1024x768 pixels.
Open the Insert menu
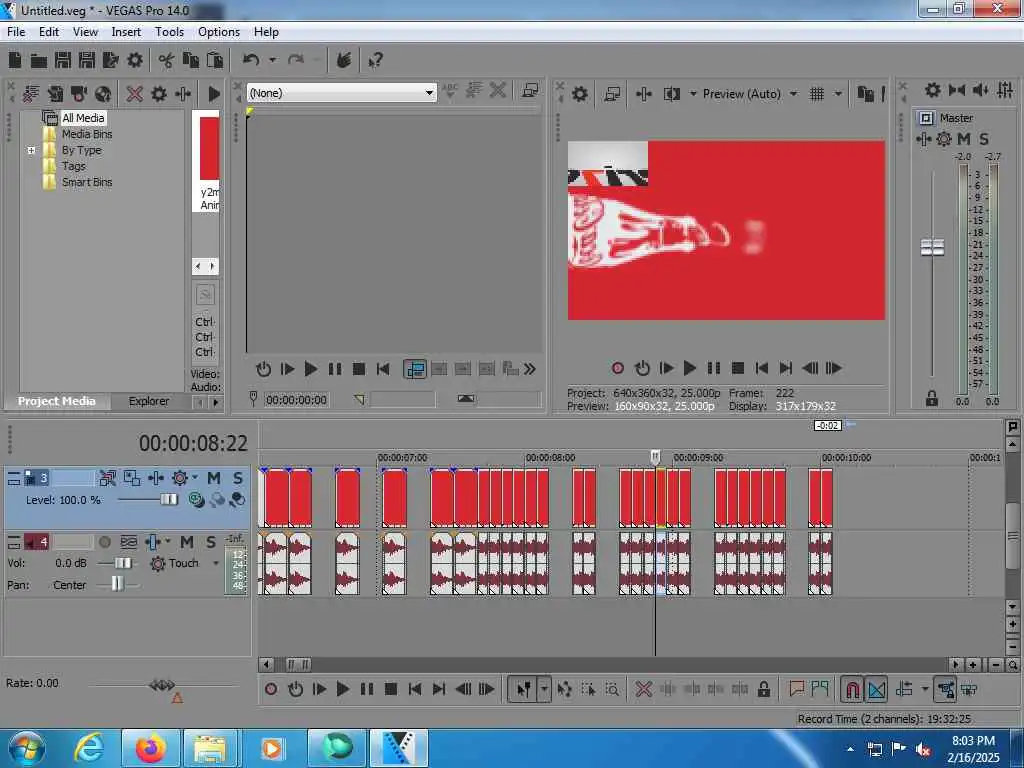tap(126, 32)
